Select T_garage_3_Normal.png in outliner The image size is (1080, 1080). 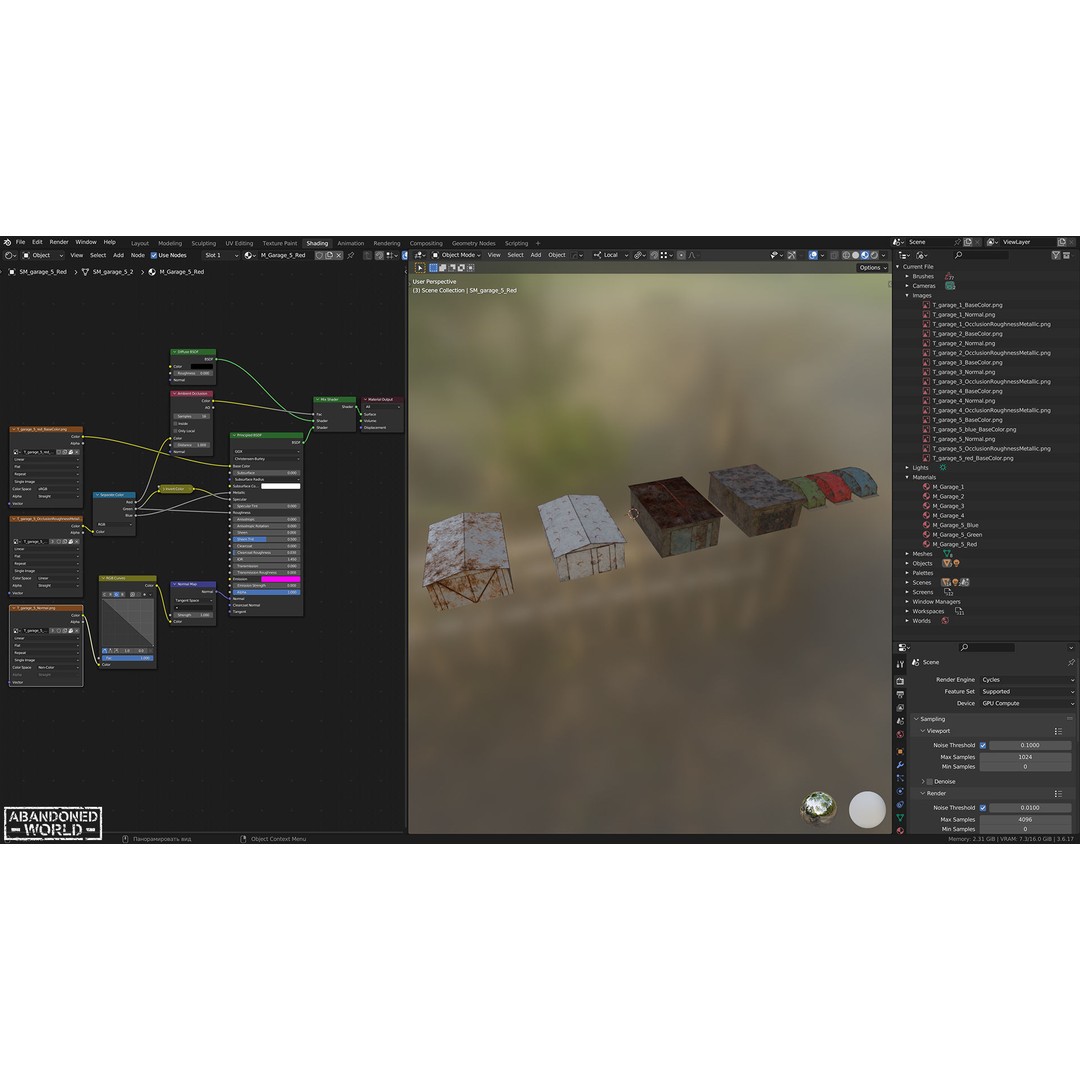point(964,372)
